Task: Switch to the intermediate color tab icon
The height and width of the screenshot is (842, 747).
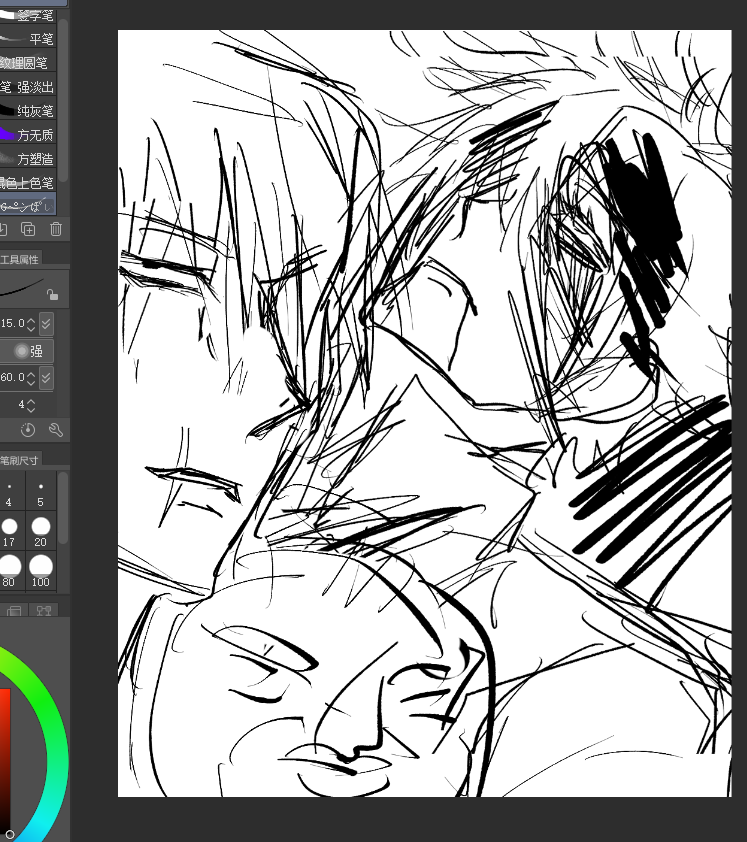Action: (x=43, y=611)
